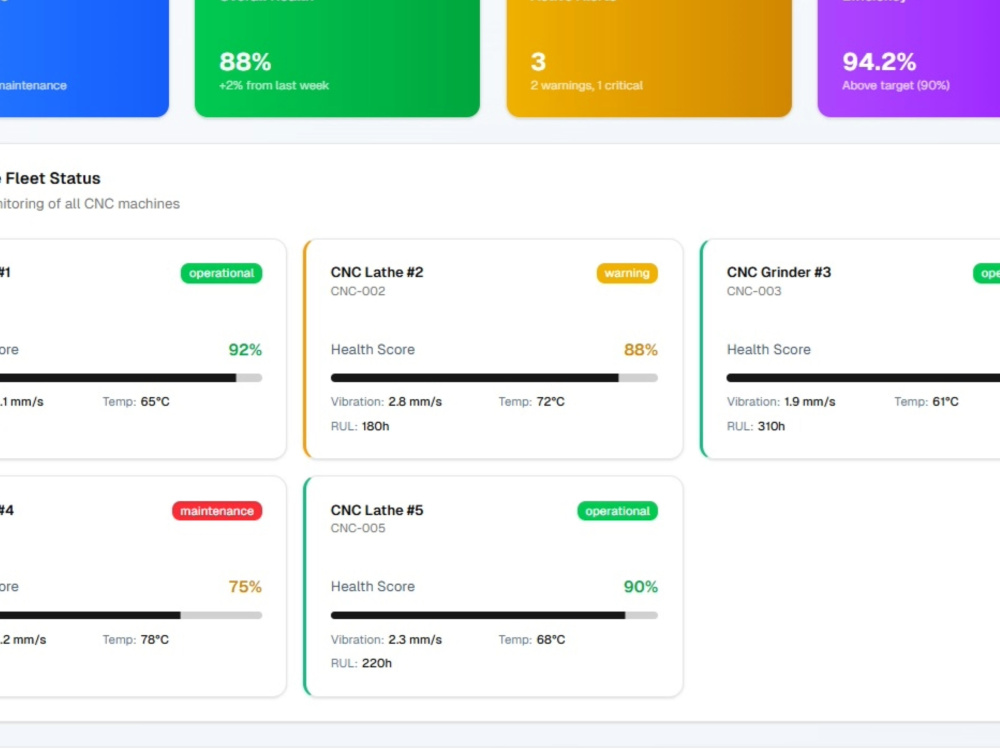Click the progress bar under the 75% score
Image resolution: width=1000 pixels, height=750 pixels.
click(x=131, y=615)
